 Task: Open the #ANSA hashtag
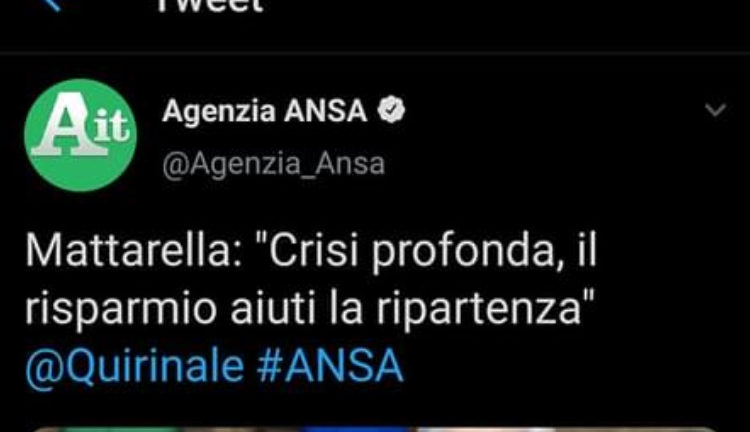(330, 366)
